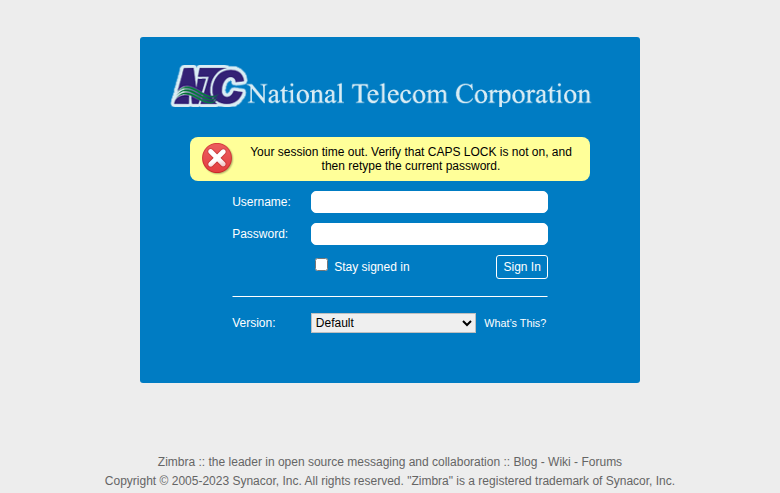Focus the Username input field
Image resolution: width=780 pixels, height=493 pixels.
click(x=429, y=202)
